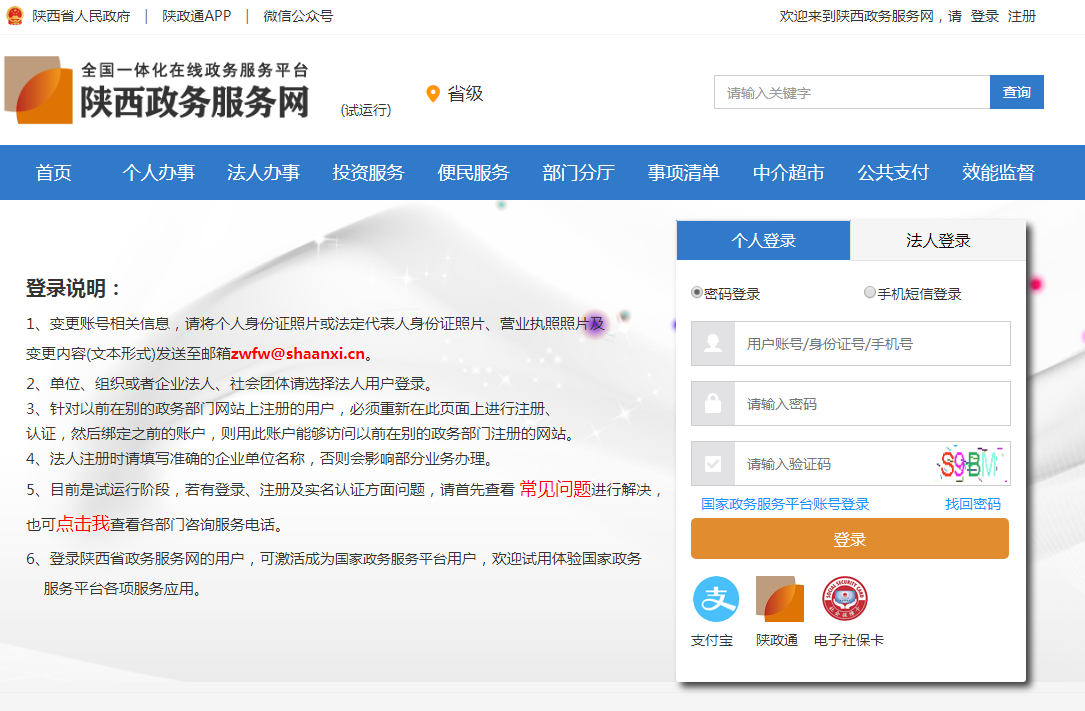
Task: Select the 手机短信登录 radio button
Action: click(870, 293)
